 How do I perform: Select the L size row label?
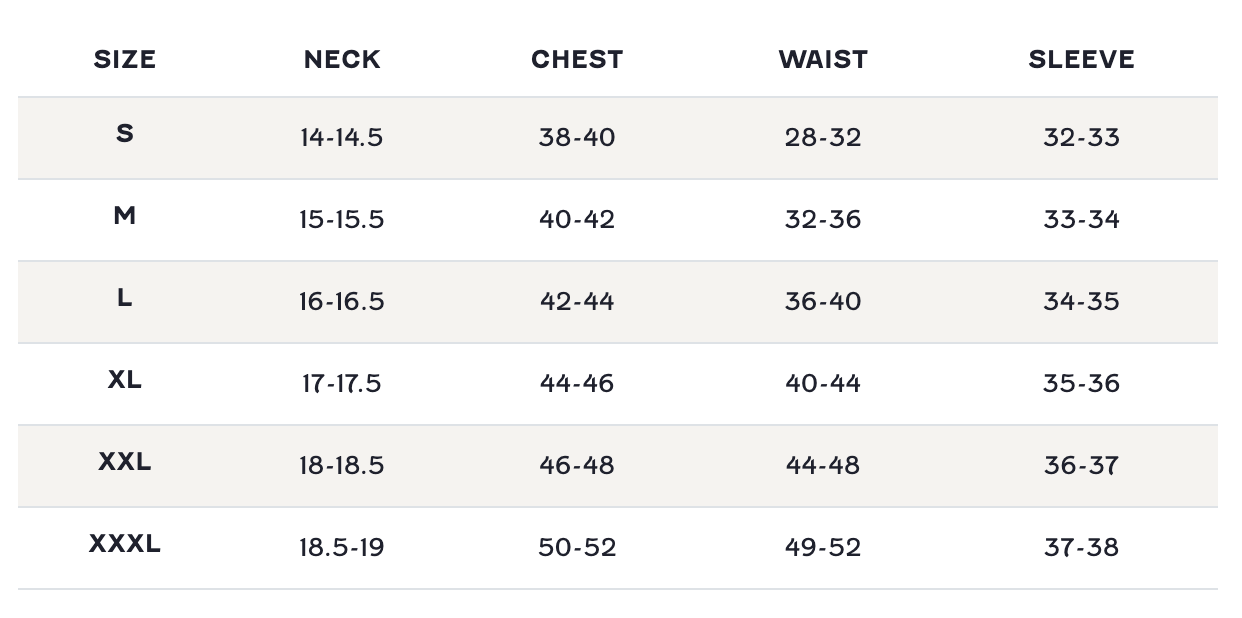coord(125,298)
